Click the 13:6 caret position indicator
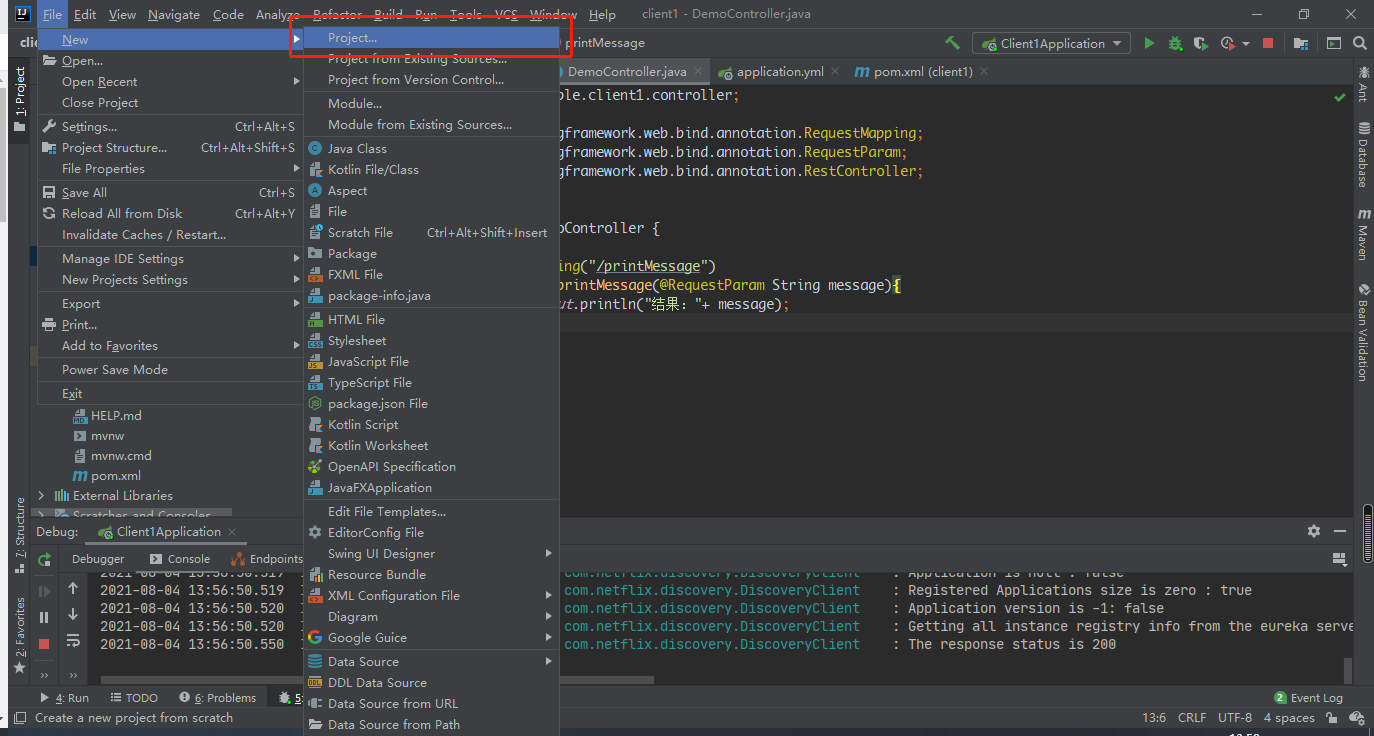 (1155, 718)
